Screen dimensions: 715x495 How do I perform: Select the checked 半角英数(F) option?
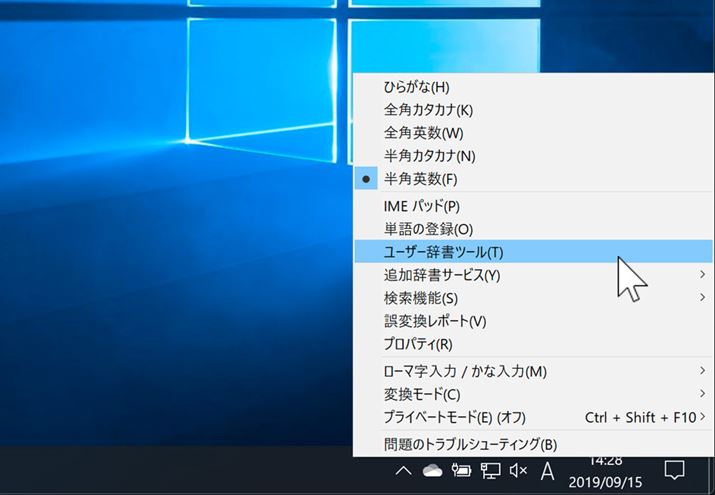click(533, 179)
